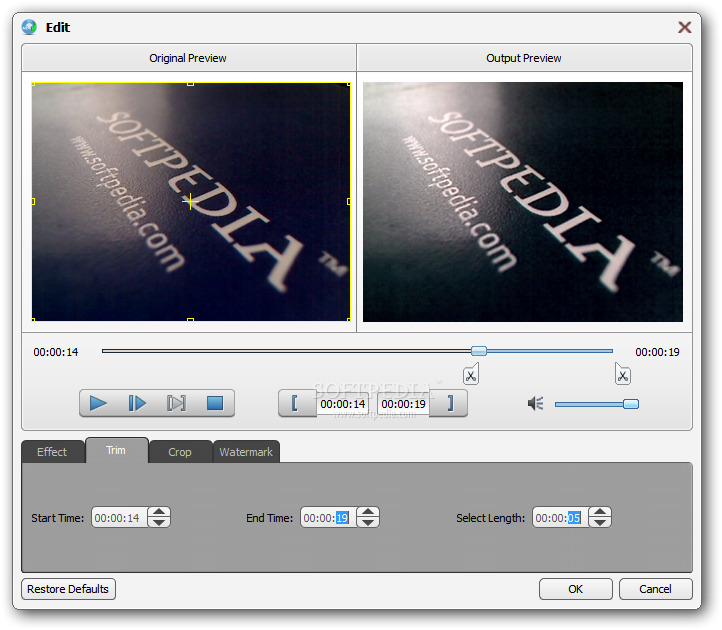Click the trim start 00:00:14 box beside bracket
This screenshot has height=630, width=722.
click(x=343, y=404)
